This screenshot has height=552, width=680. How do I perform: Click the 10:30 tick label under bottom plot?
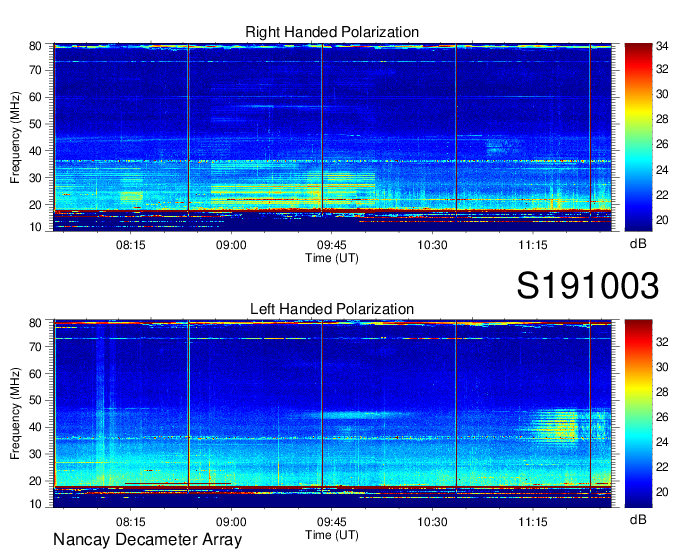[432, 522]
